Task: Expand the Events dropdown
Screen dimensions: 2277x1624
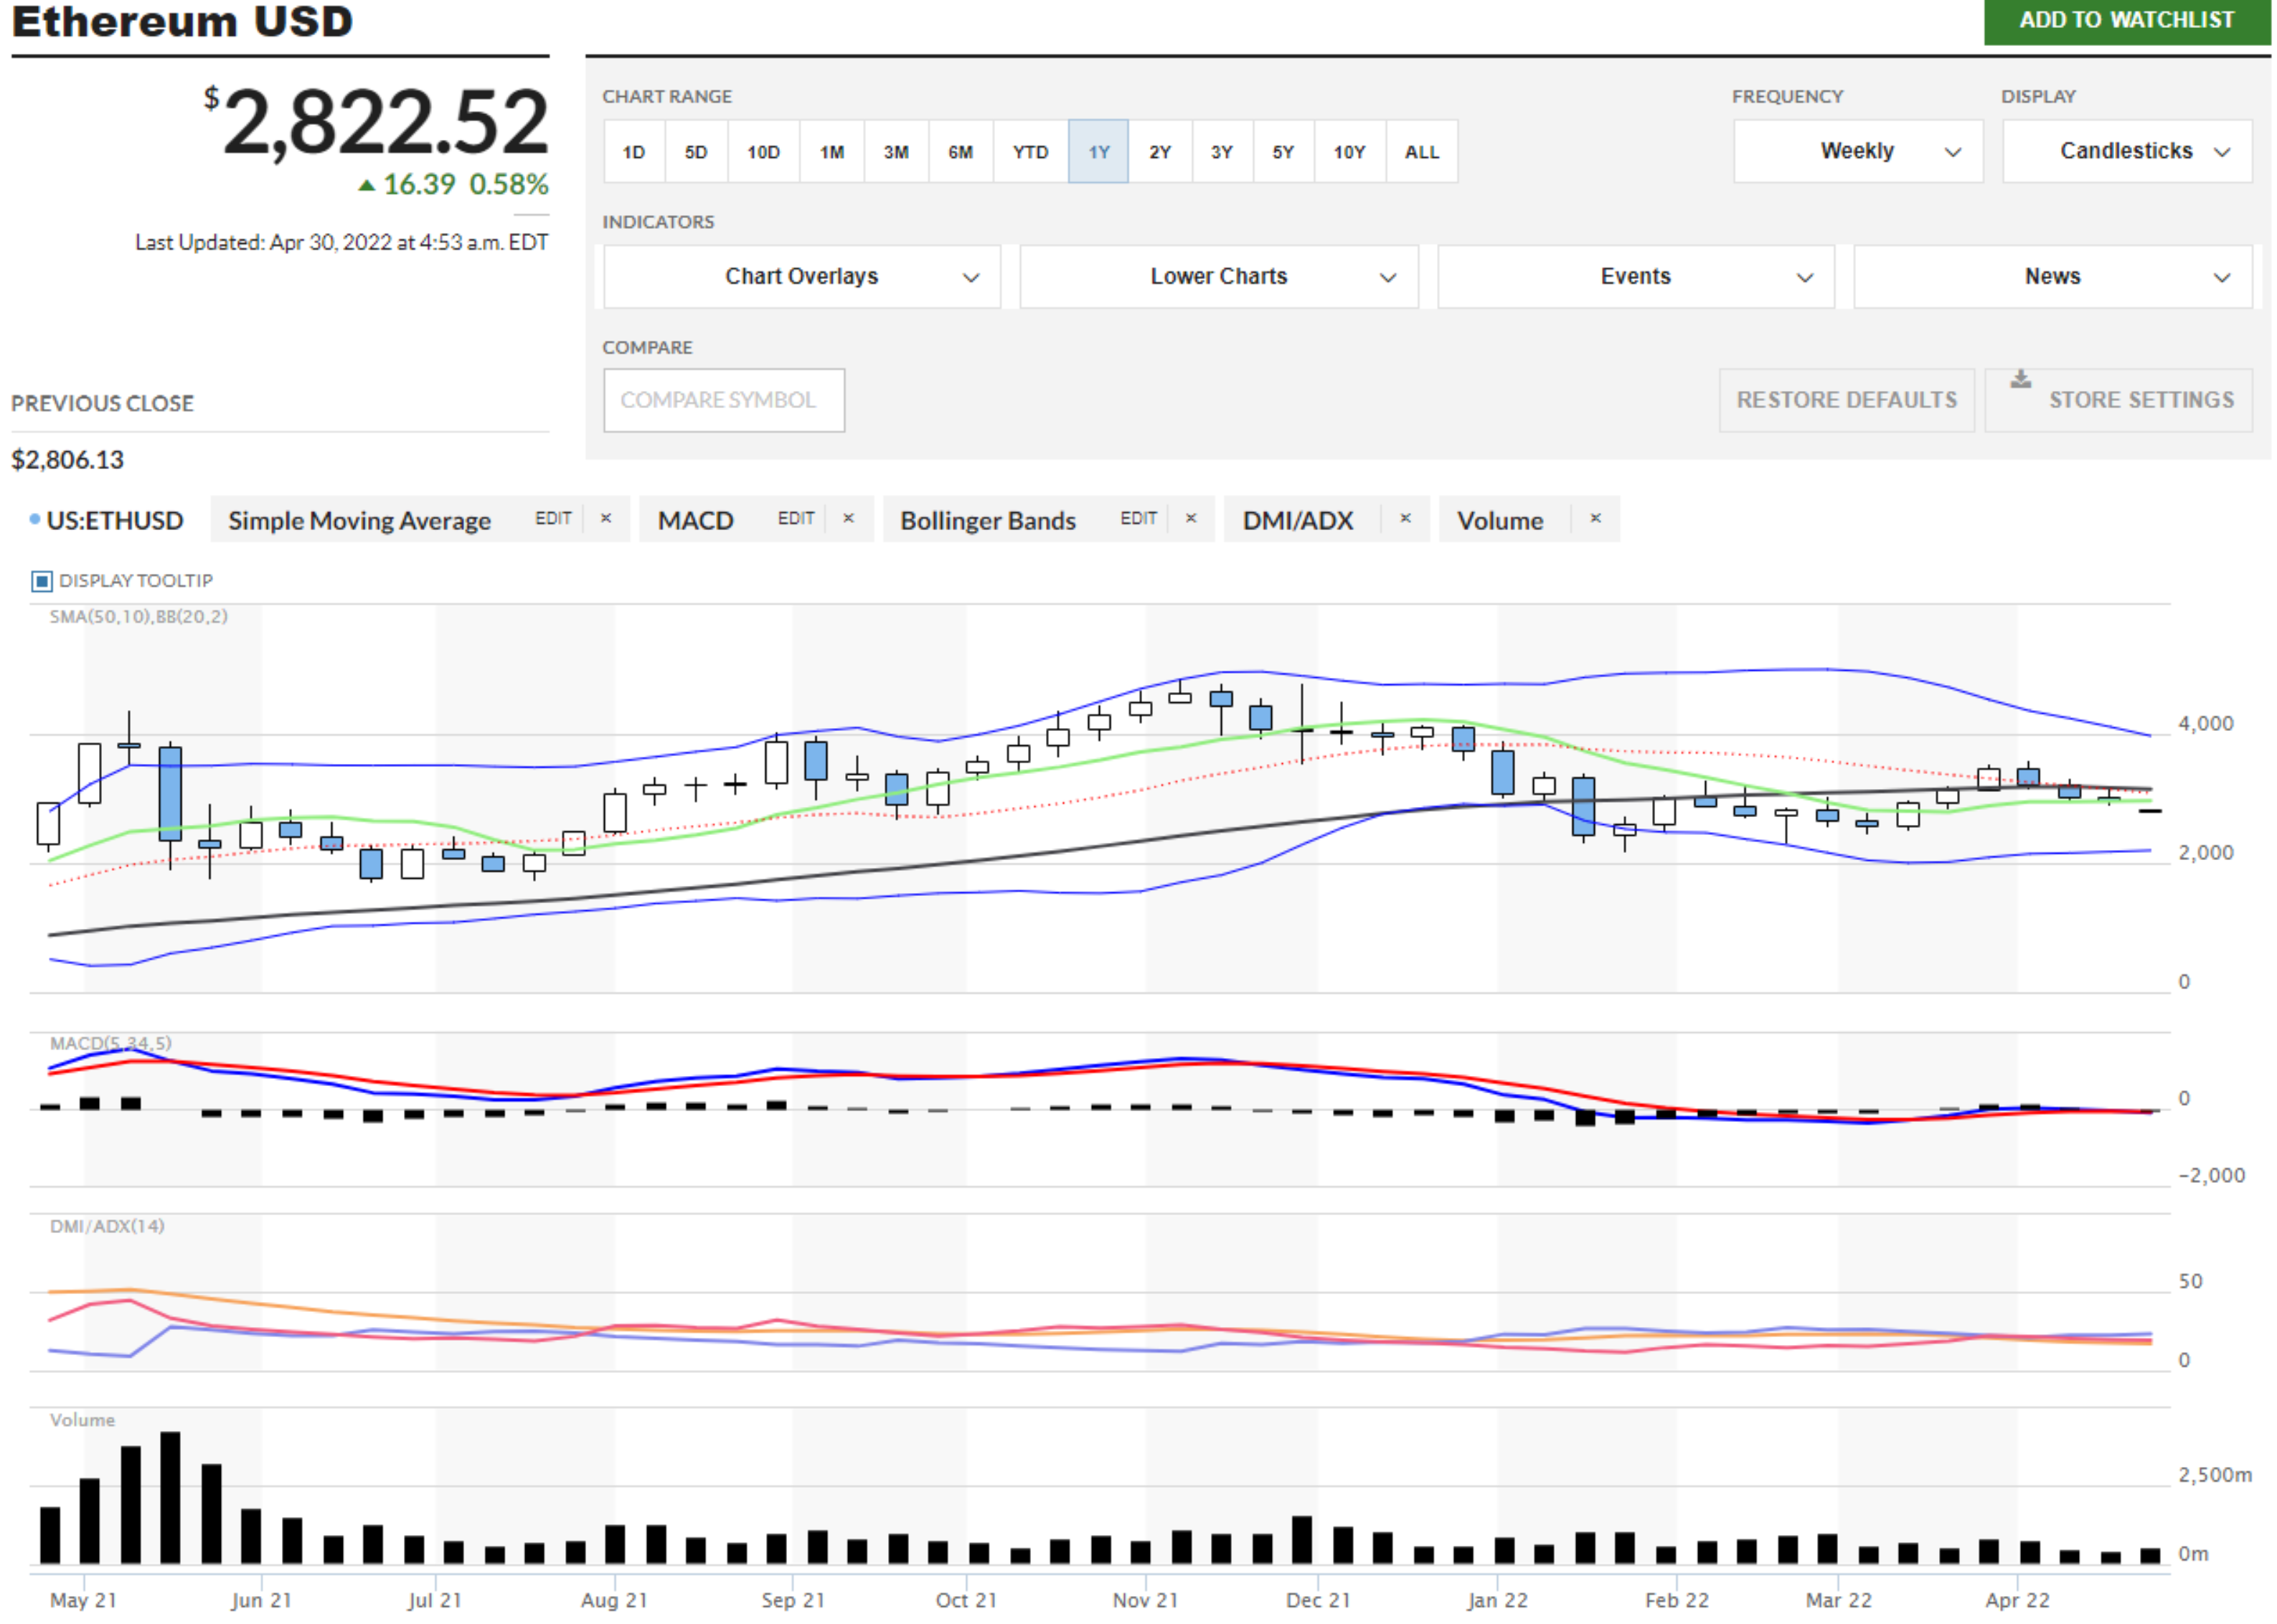Action: pyautogui.click(x=1637, y=277)
